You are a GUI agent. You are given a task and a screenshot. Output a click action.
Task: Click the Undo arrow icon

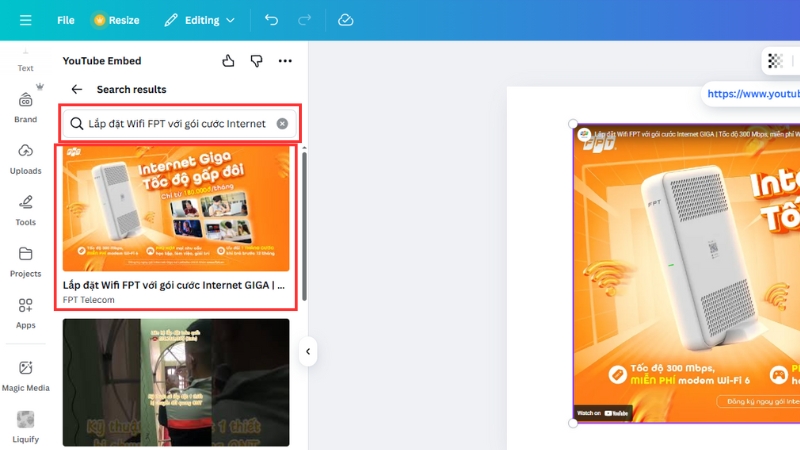click(271, 20)
